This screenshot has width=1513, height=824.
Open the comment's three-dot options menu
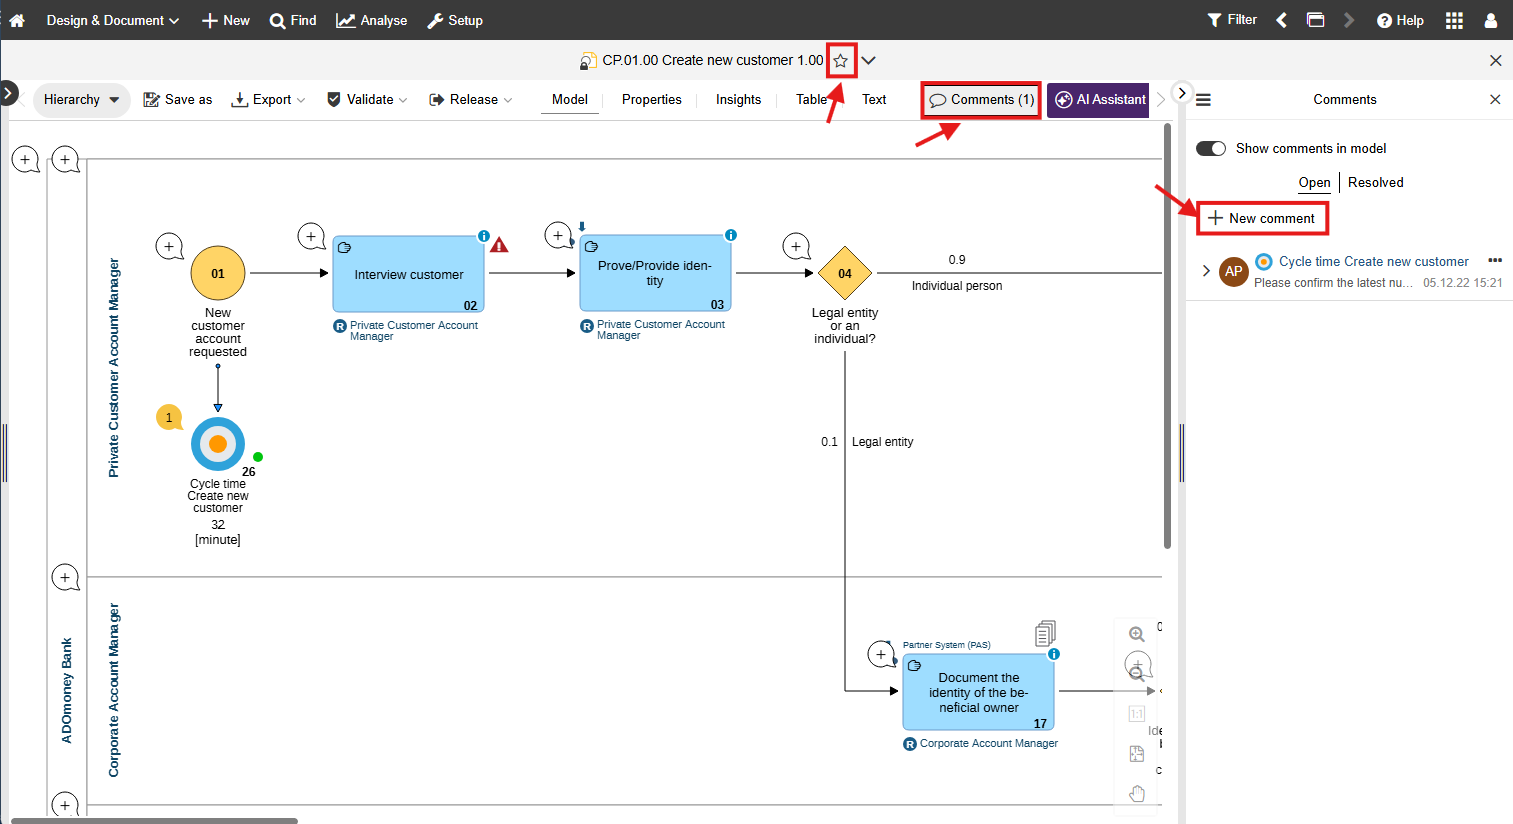click(1495, 259)
